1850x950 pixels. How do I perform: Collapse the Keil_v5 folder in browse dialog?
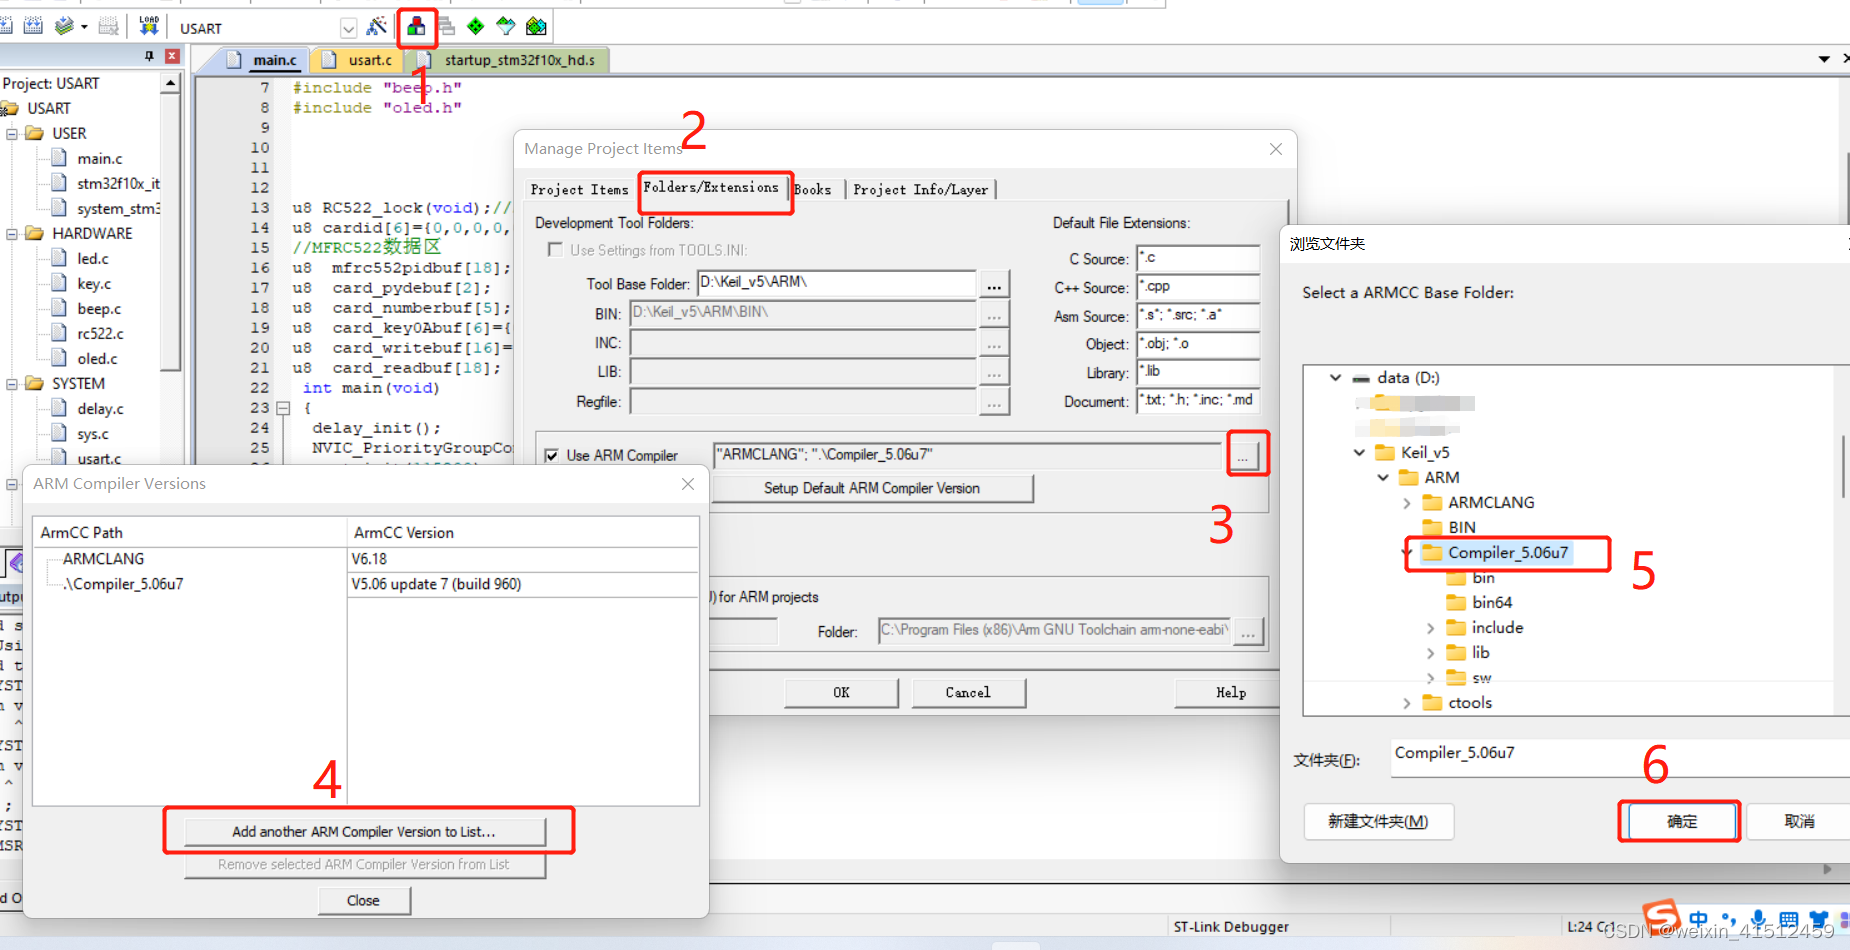(x=1358, y=452)
